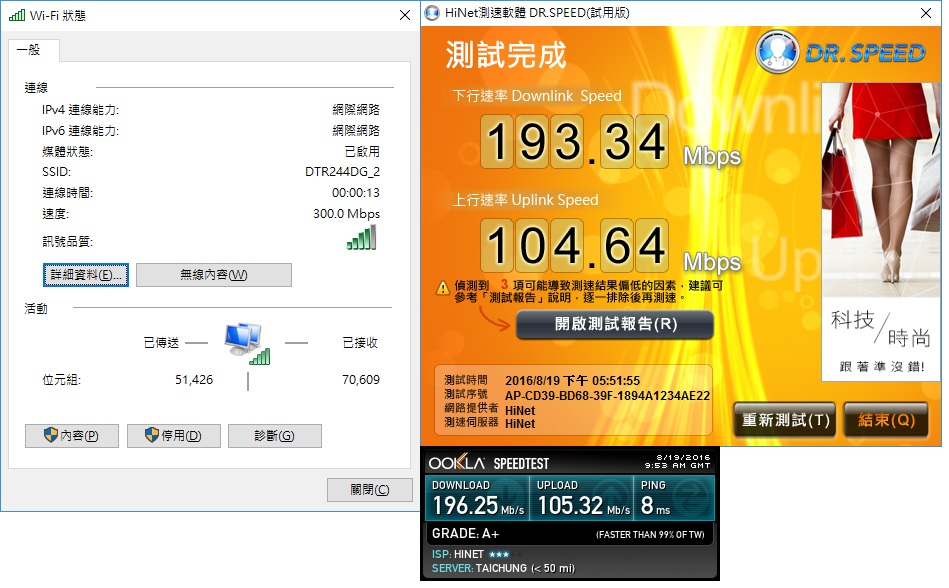Click the downlink speed 193.34 display
Screen dimensions: 949x588
click(x=574, y=142)
